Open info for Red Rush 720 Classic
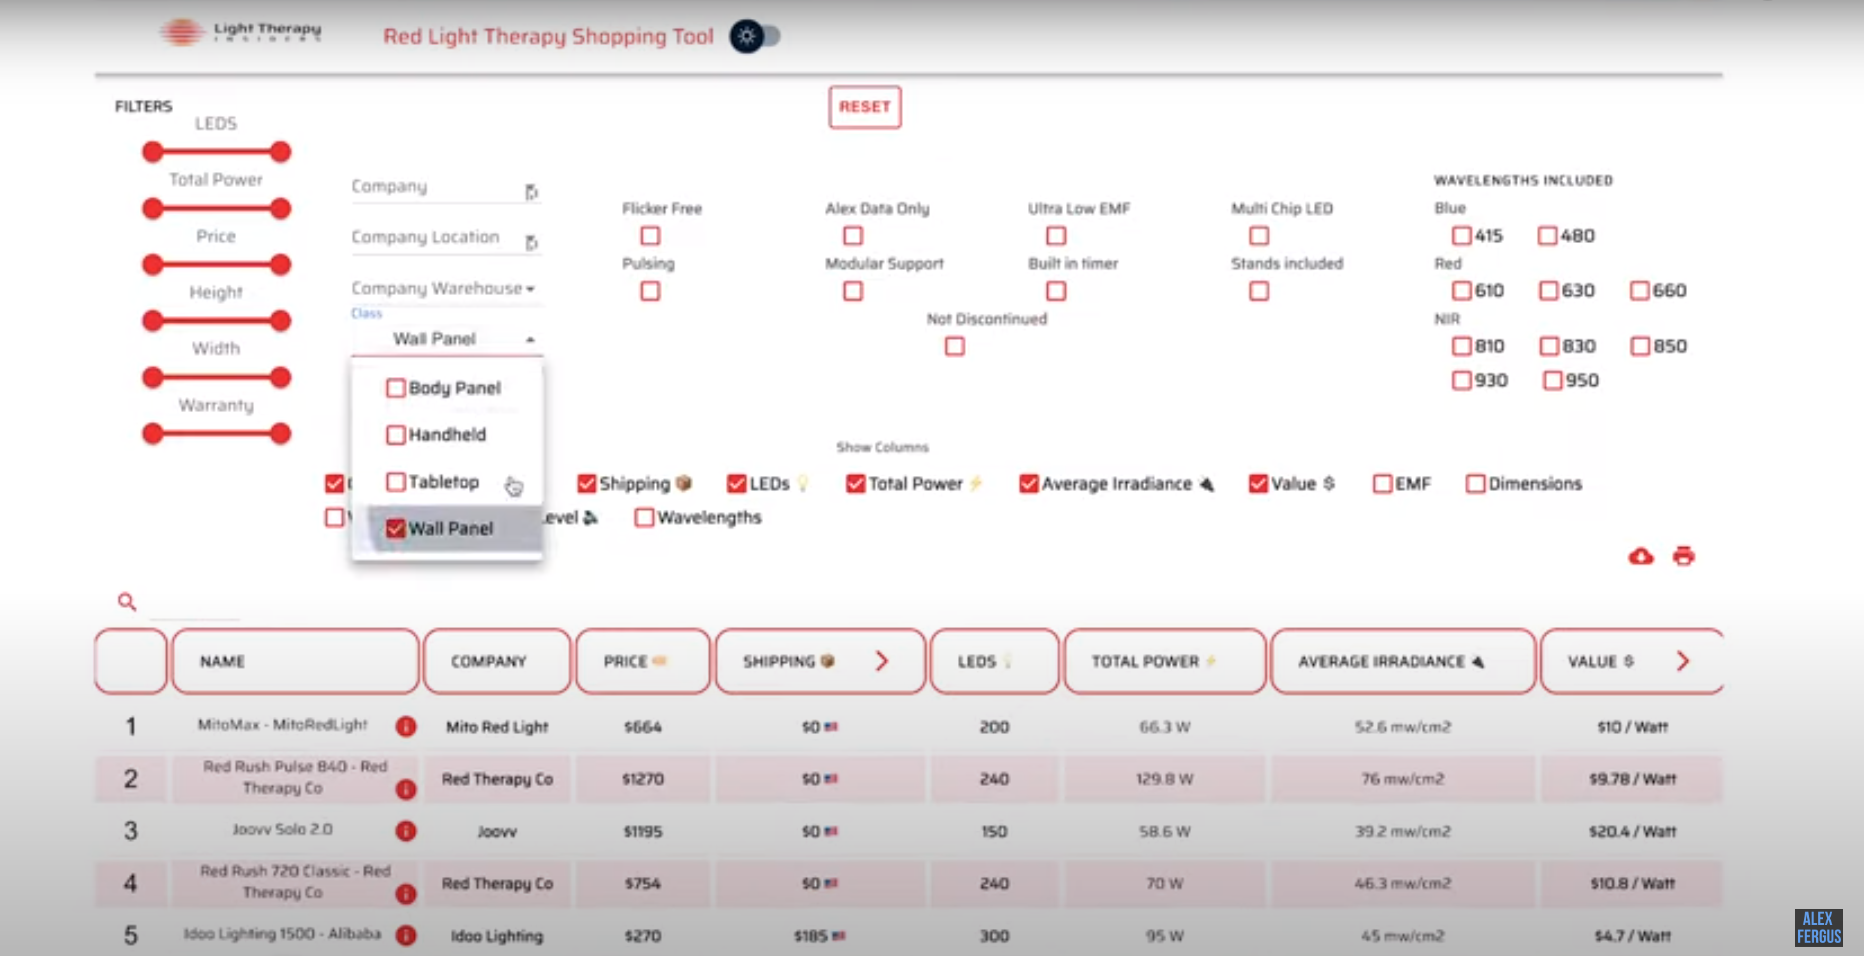The image size is (1864, 956). [x=406, y=894]
